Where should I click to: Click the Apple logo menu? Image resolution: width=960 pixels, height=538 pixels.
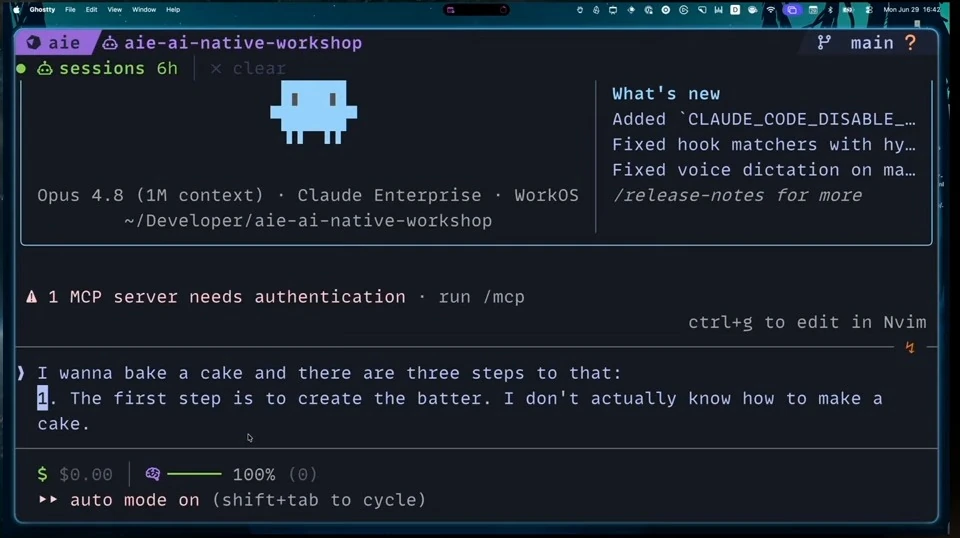click(17, 10)
